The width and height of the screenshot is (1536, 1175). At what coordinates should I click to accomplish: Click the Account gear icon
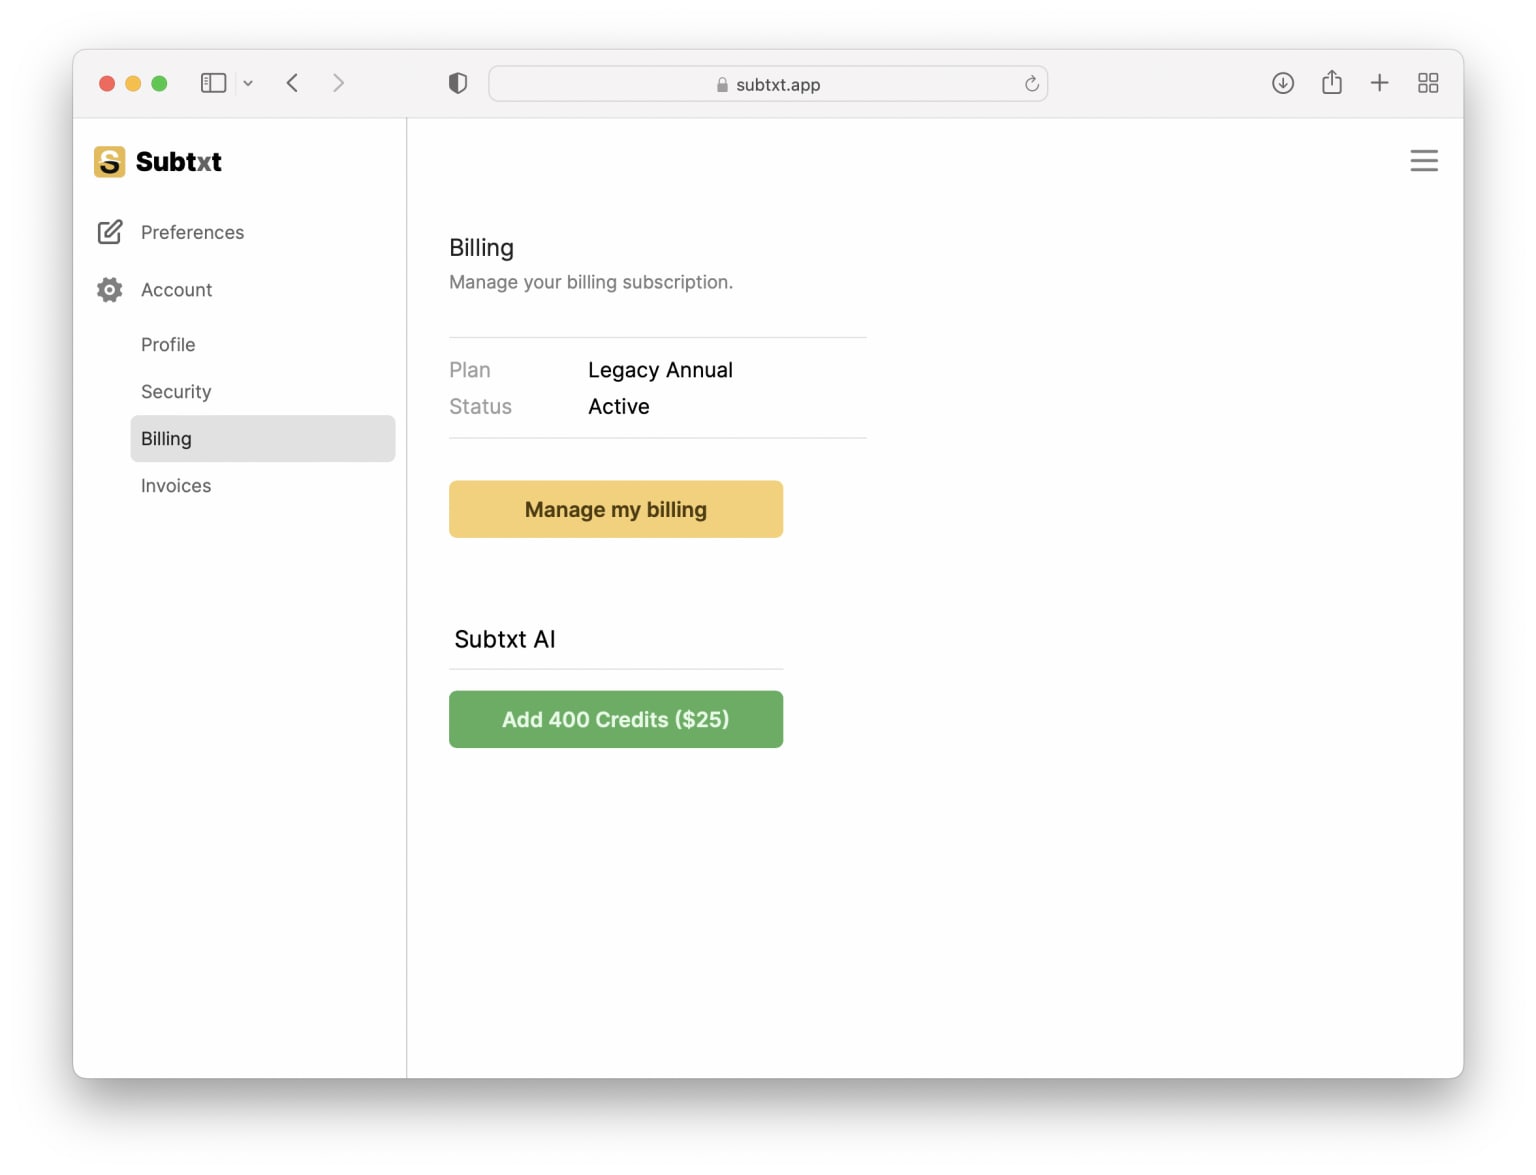[x=110, y=290]
